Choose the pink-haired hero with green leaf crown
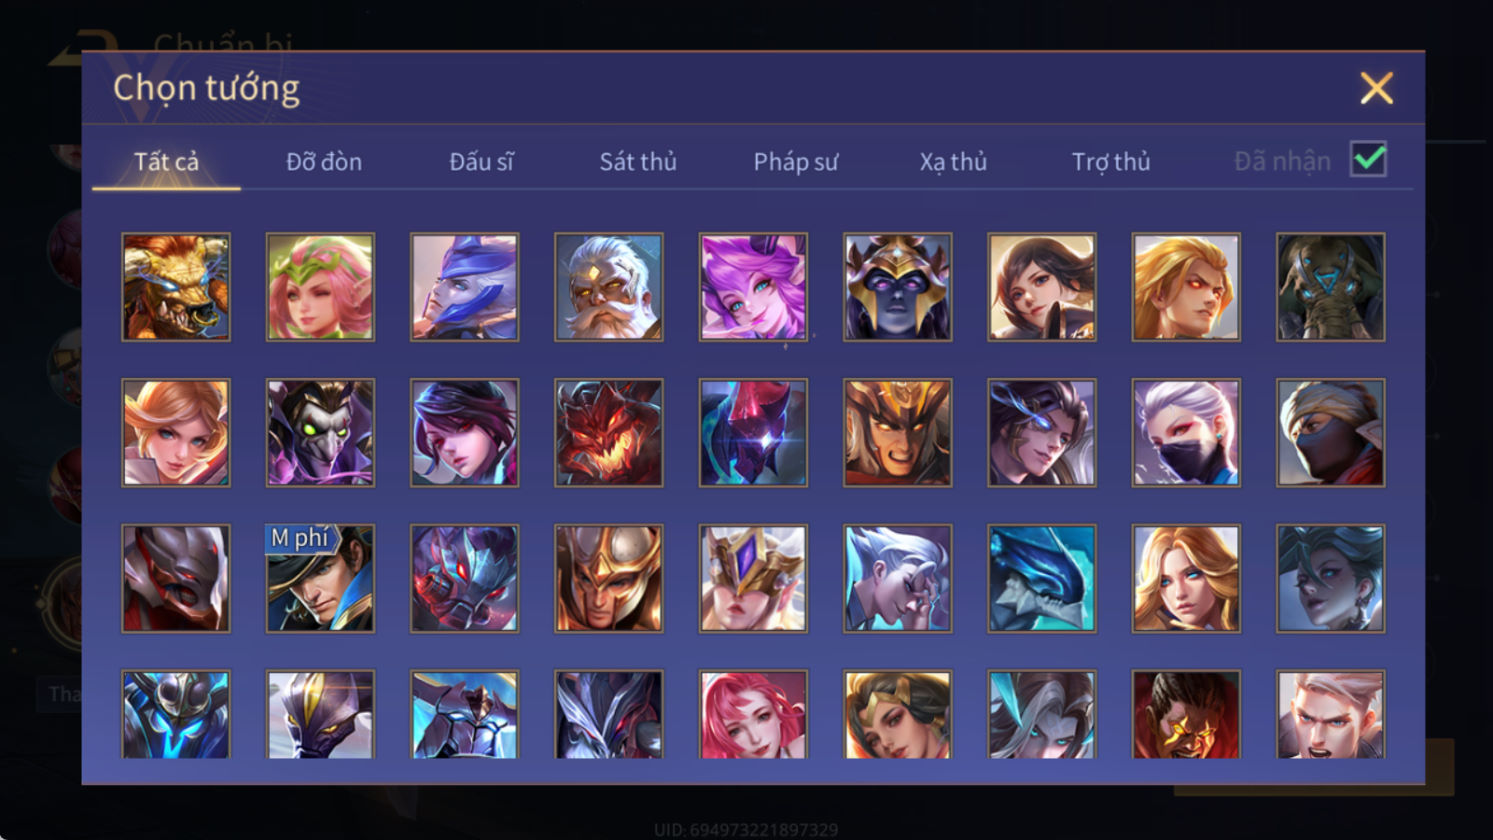The height and width of the screenshot is (840, 1493). (320, 287)
